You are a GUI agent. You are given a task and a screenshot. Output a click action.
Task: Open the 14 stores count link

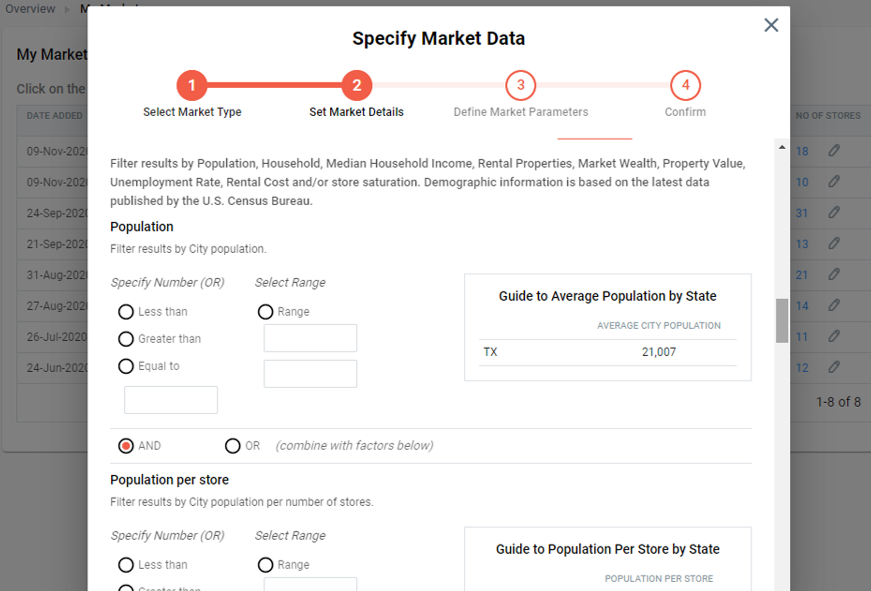(802, 306)
